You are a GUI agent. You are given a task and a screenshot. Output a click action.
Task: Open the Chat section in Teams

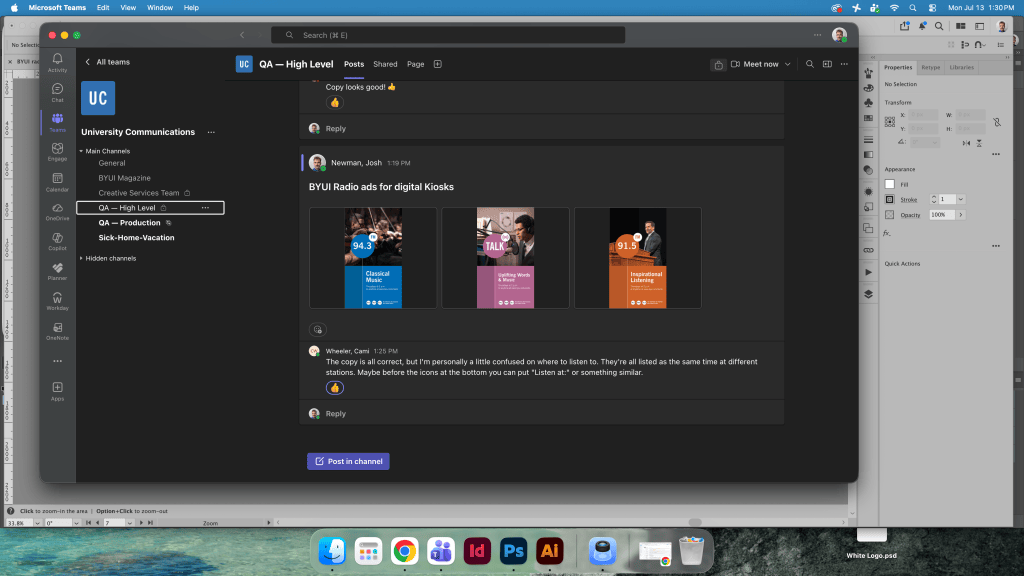click(x=57, y=93)
